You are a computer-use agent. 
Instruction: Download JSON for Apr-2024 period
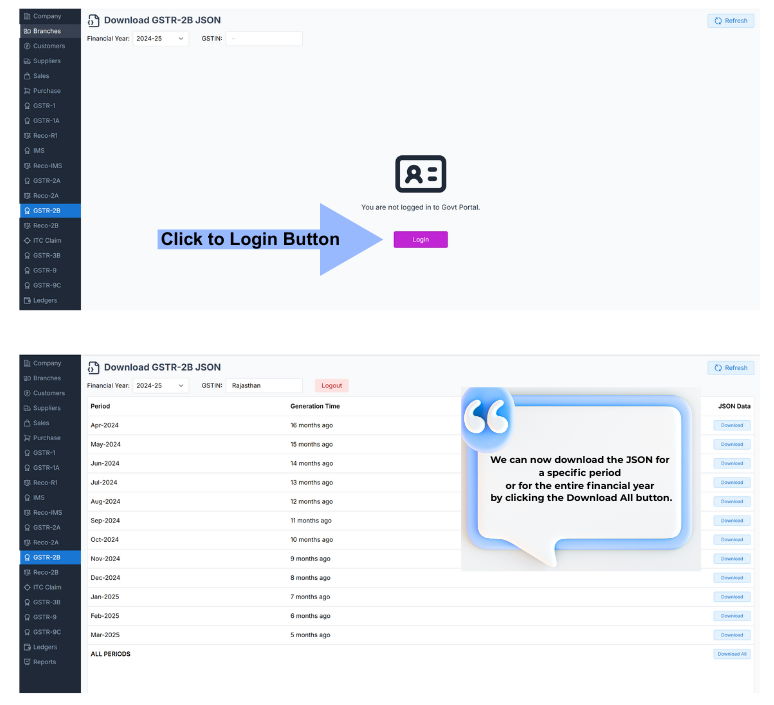732,425
